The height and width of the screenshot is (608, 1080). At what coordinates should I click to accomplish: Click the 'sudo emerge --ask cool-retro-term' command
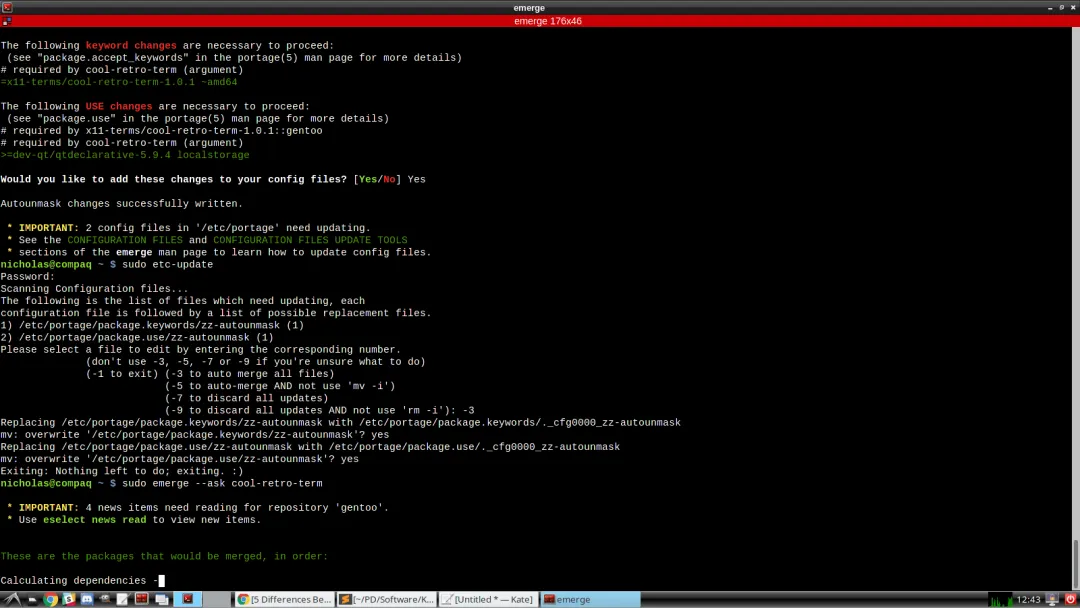tap(222, 483)
